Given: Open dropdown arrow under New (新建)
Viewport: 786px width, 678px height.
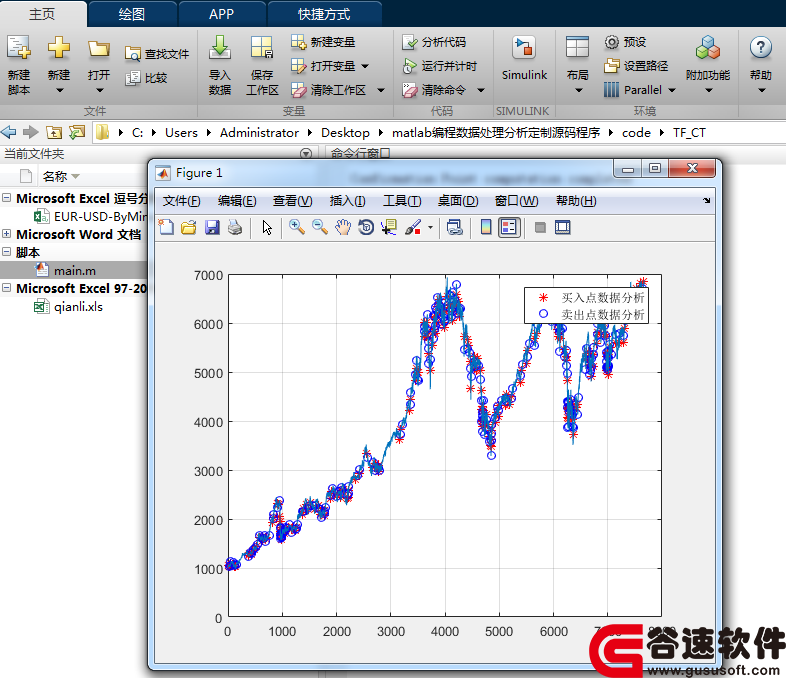Looking at the screenshot, I should tap(59, 91).
